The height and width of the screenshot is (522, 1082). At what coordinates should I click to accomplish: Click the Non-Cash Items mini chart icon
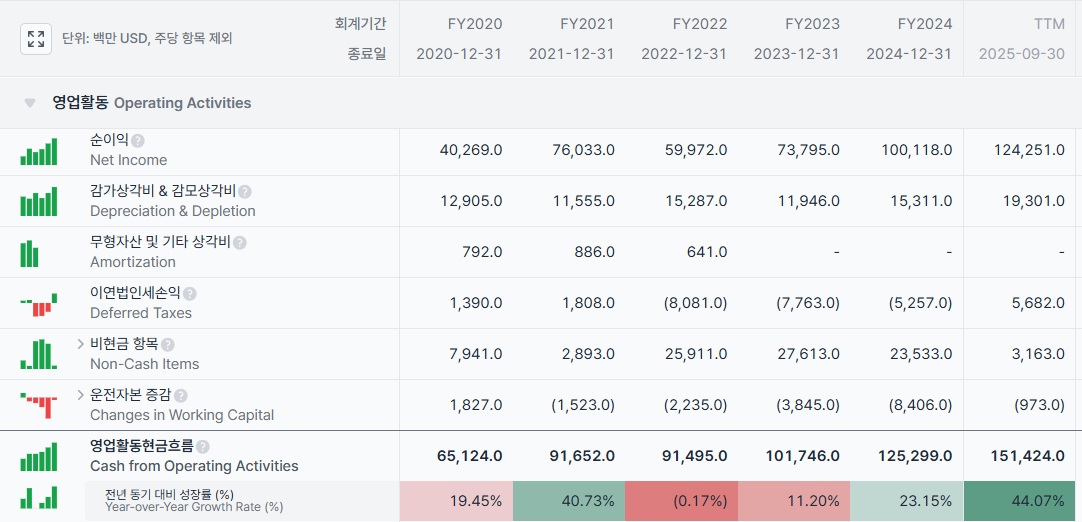(39, 355)
